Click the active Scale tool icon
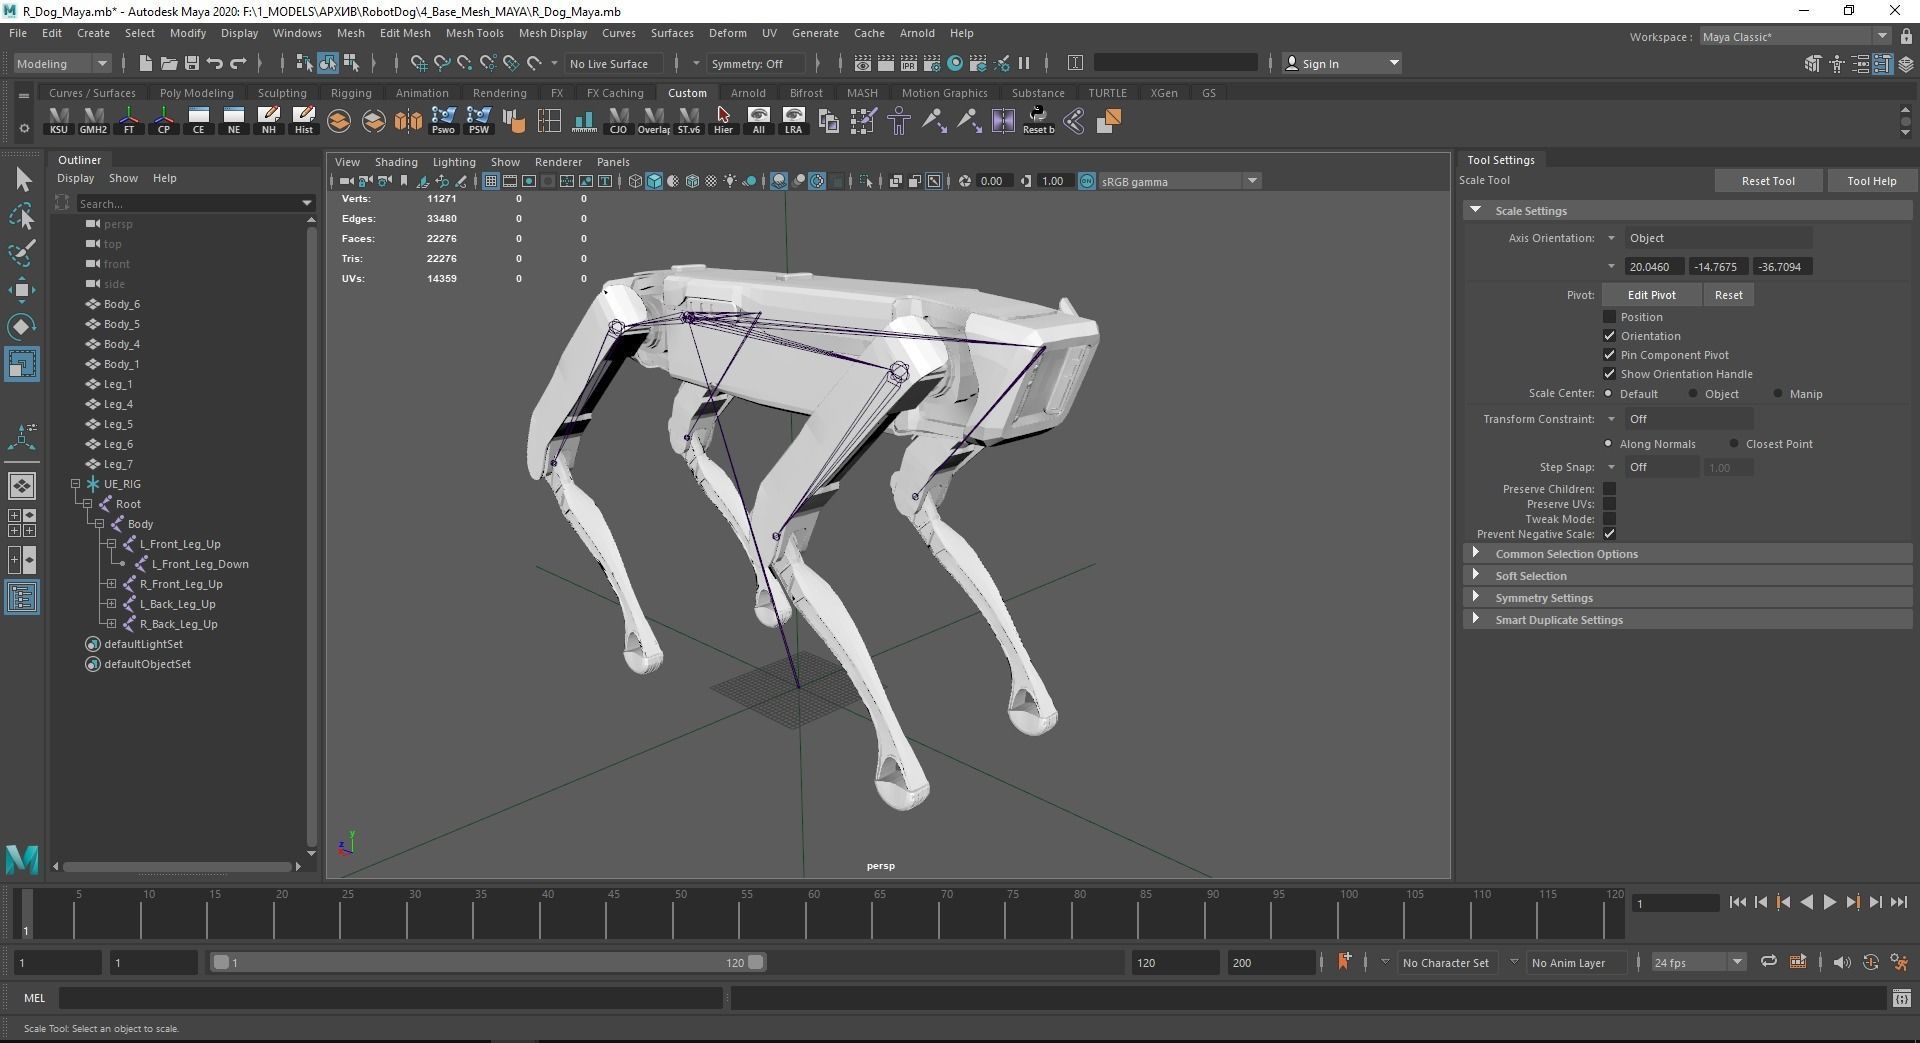The image size is (1920, 1043). (x=22, y=363)
